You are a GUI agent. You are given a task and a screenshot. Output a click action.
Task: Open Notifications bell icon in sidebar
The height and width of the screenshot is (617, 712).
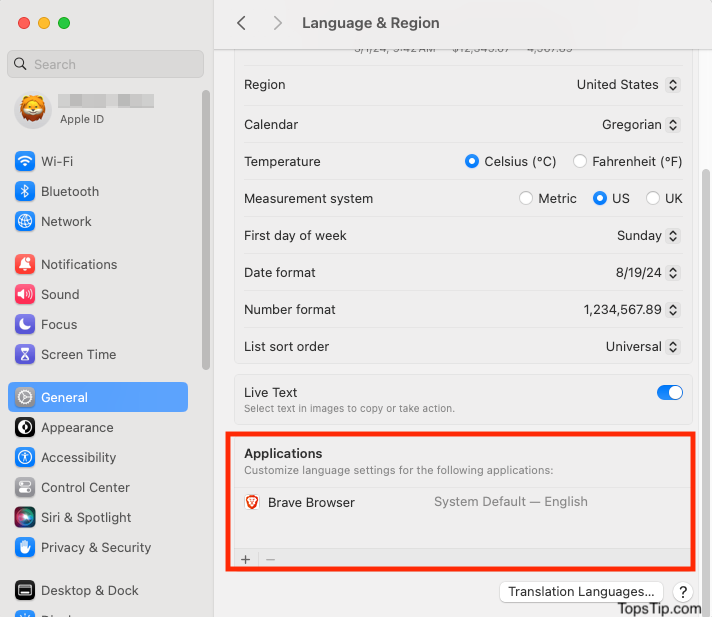25,264
